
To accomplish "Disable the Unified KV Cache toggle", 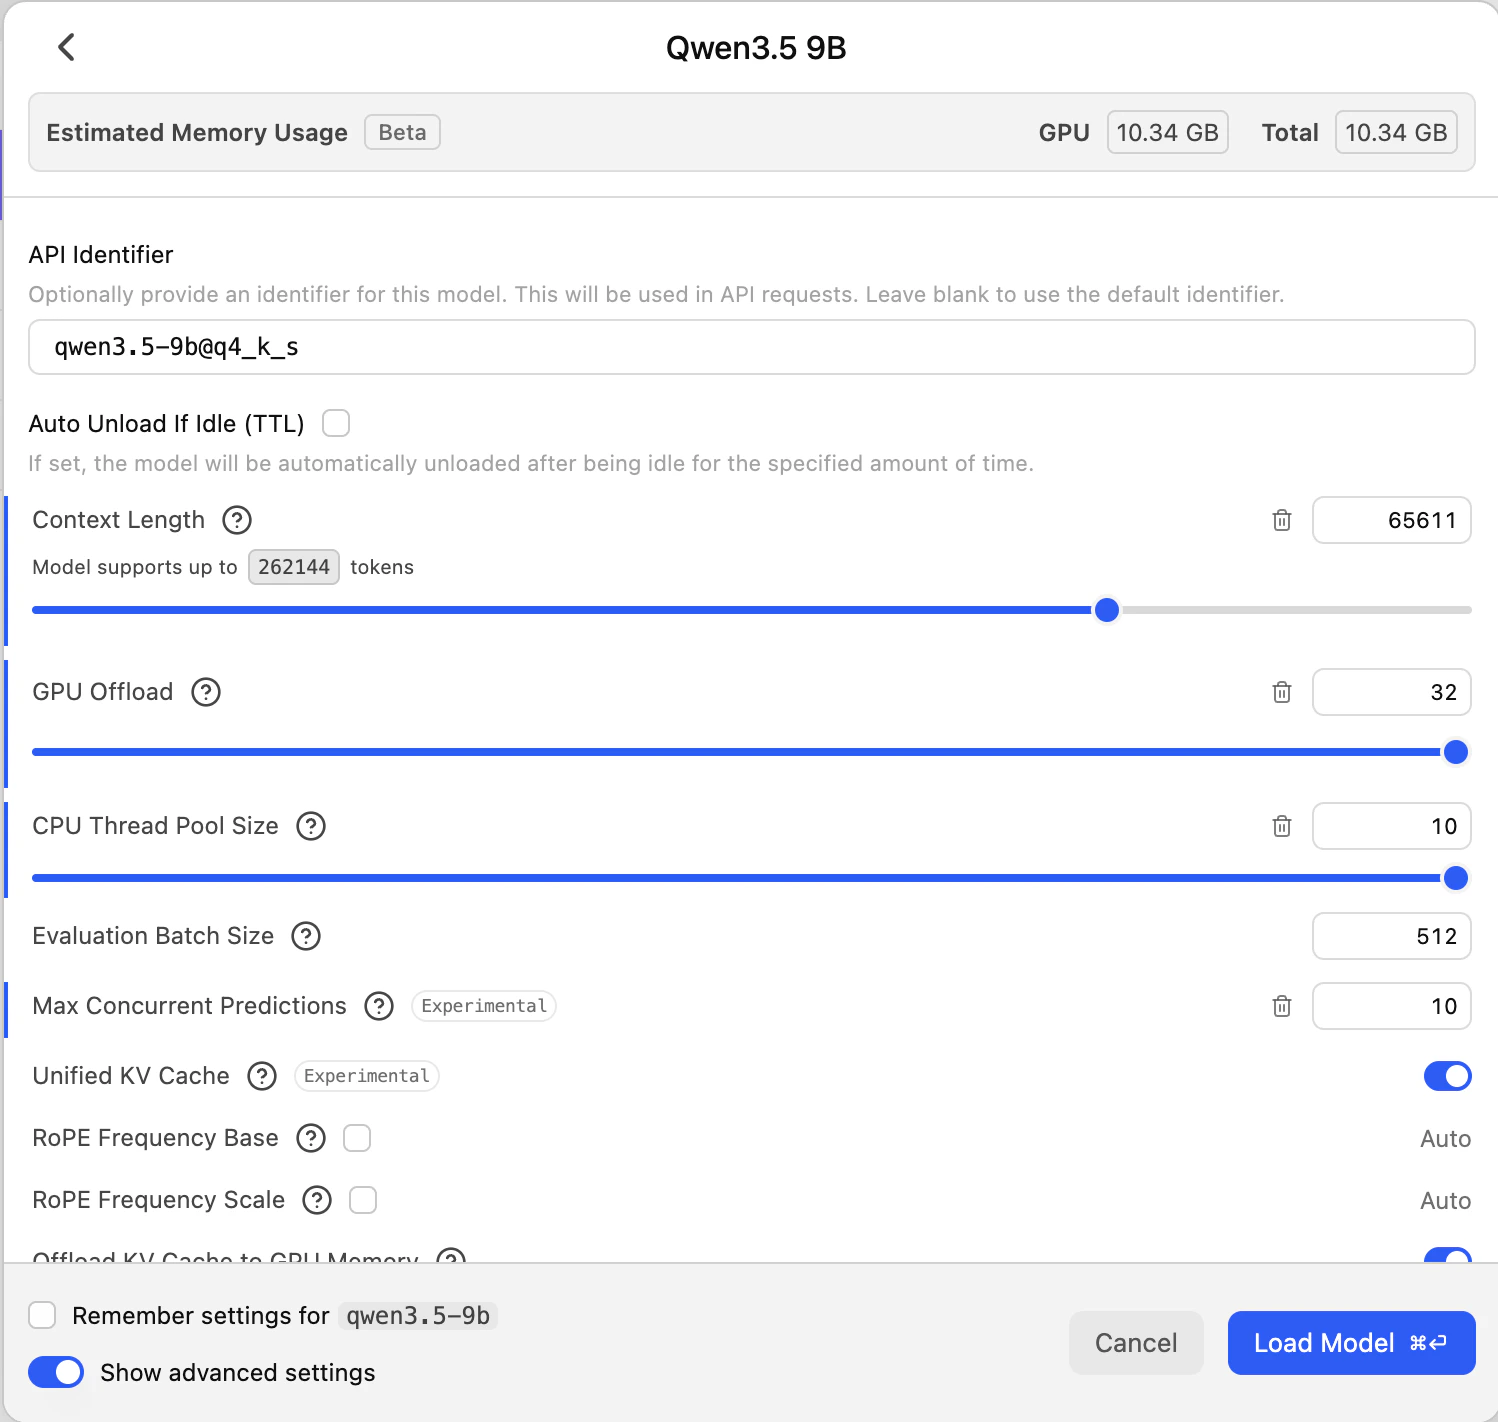I will tap(1447, 1076).
